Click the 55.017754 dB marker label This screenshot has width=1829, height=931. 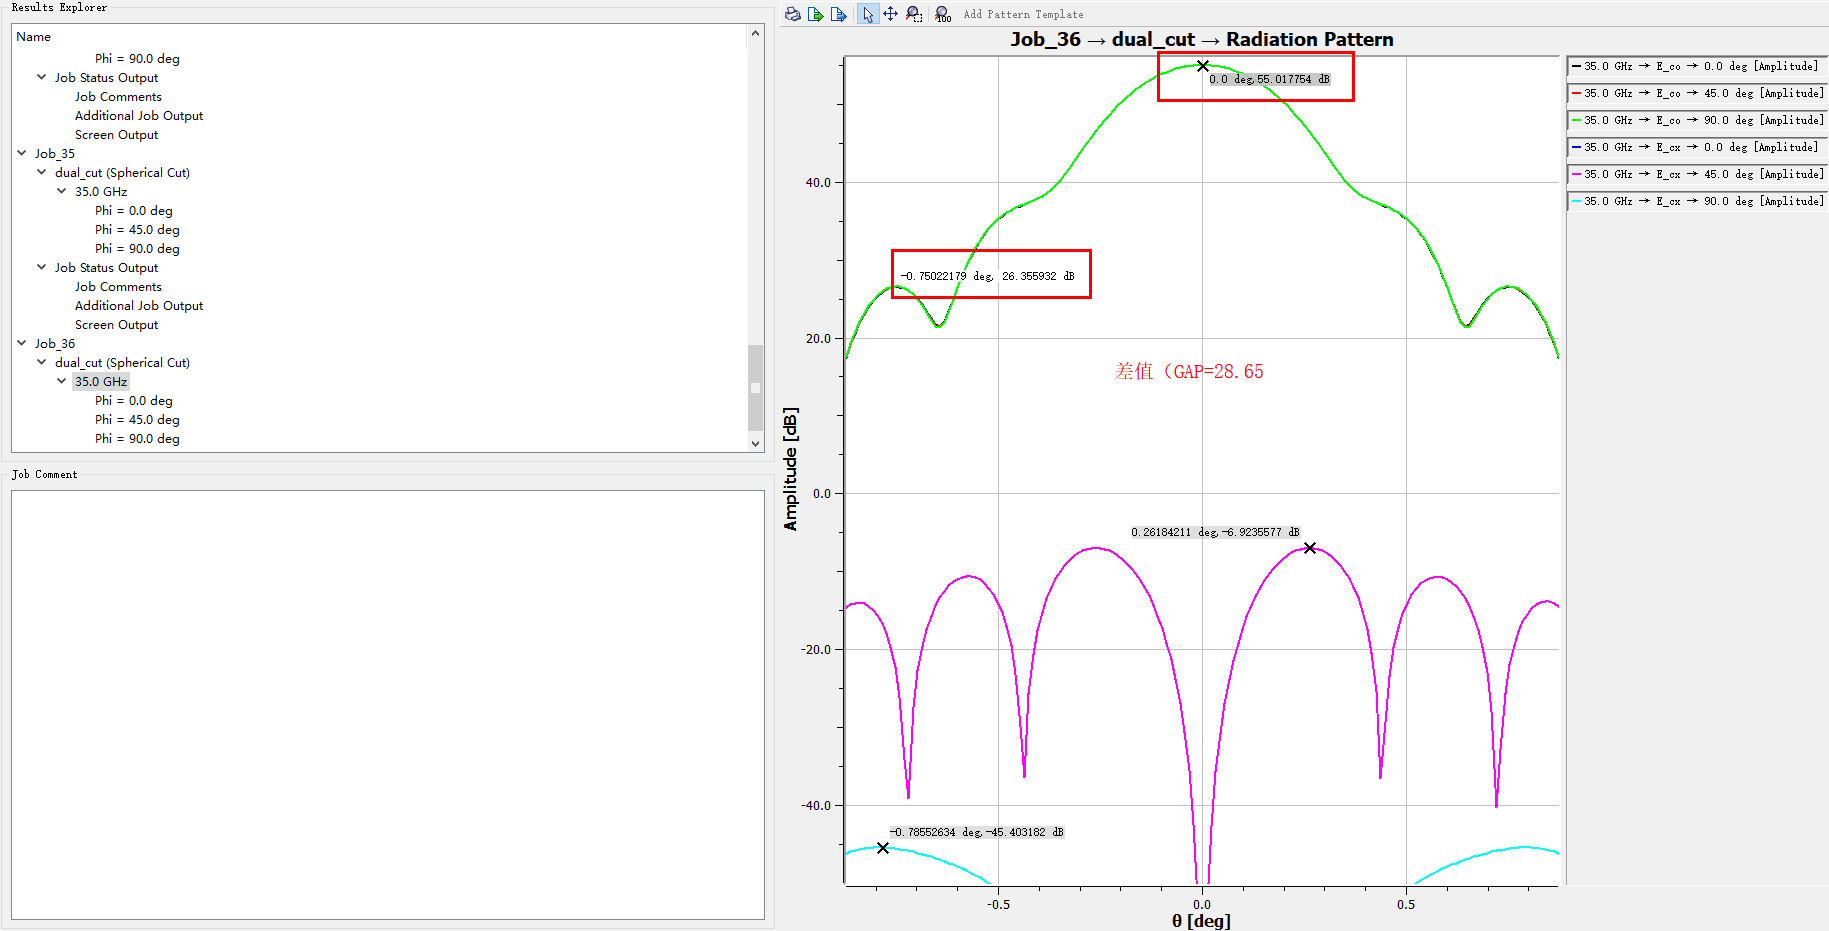(x=1270, y=79)
